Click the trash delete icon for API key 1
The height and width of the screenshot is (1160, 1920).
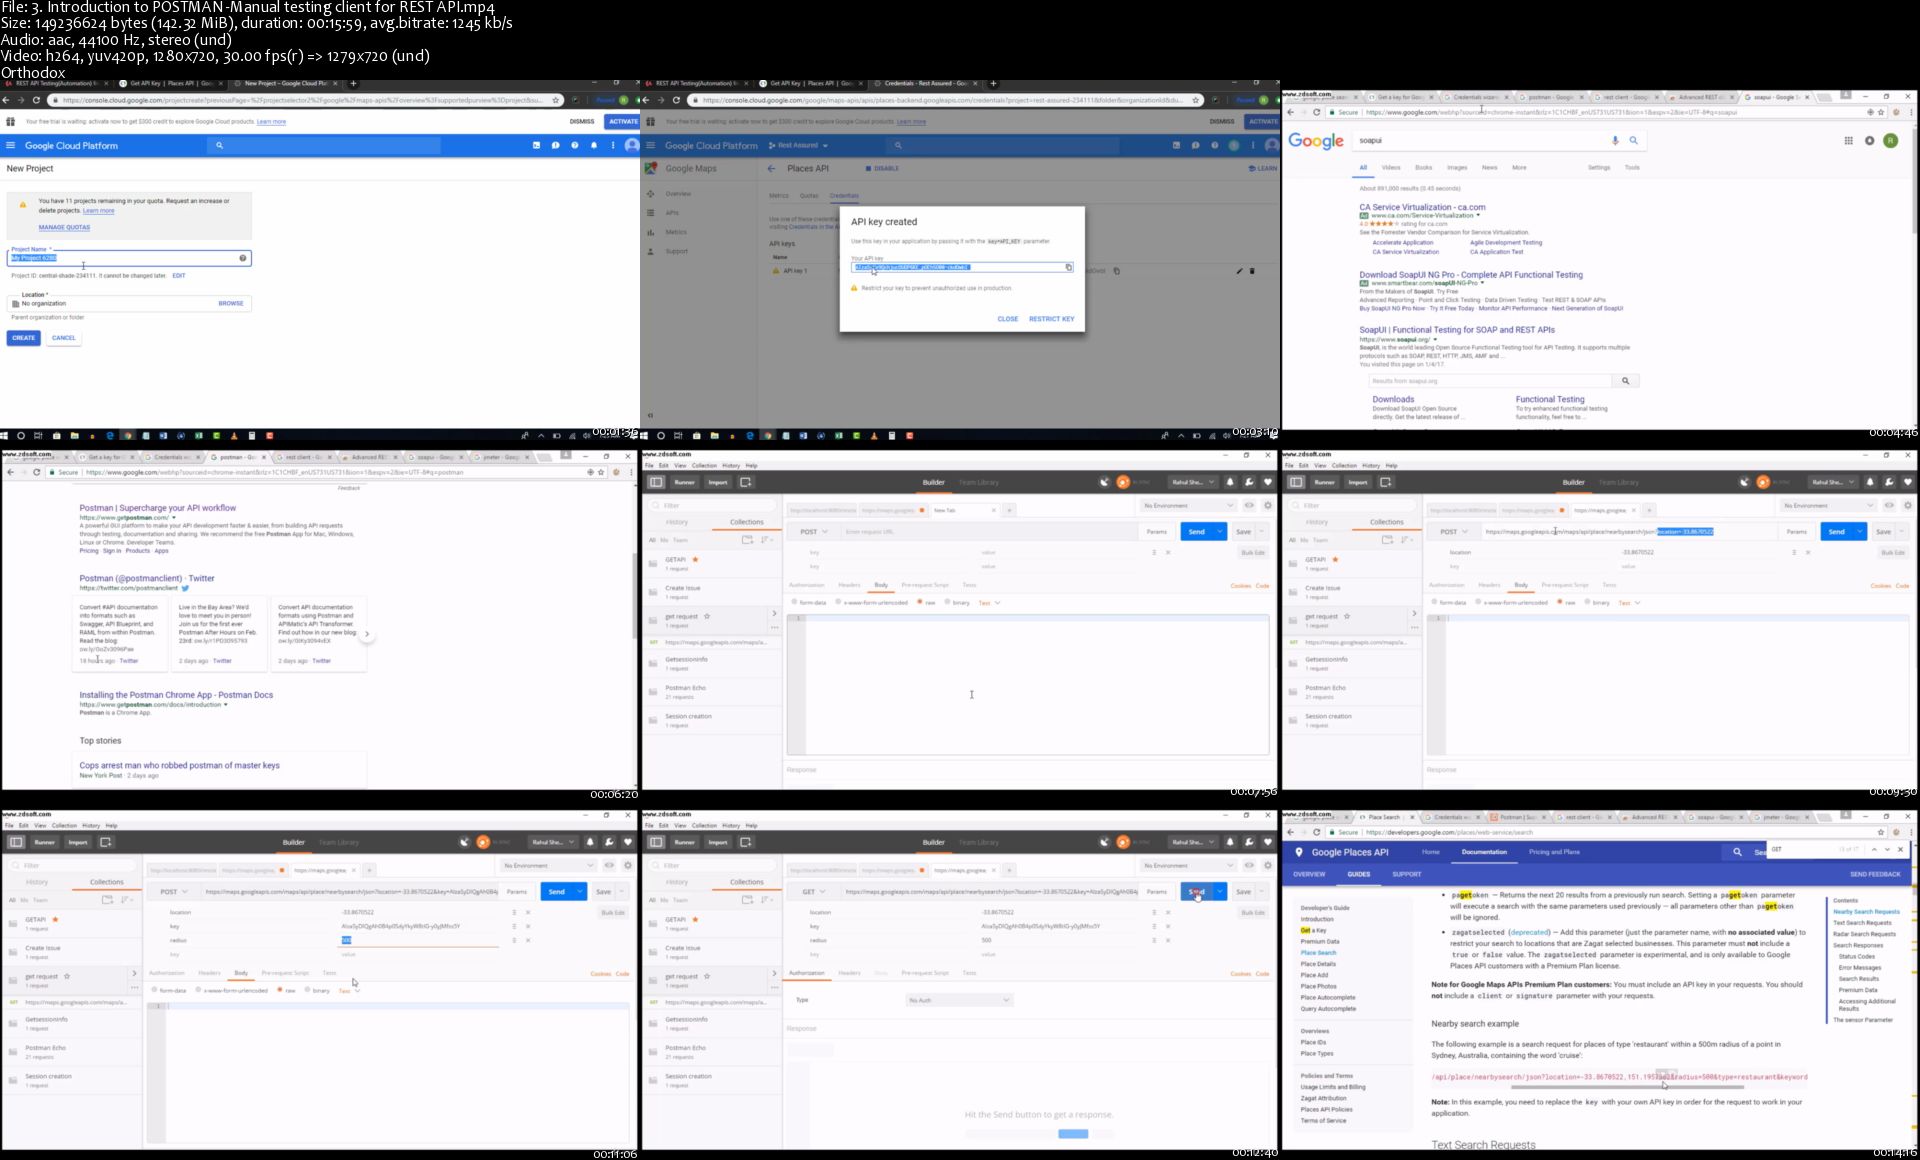(x=1252, y=271)
